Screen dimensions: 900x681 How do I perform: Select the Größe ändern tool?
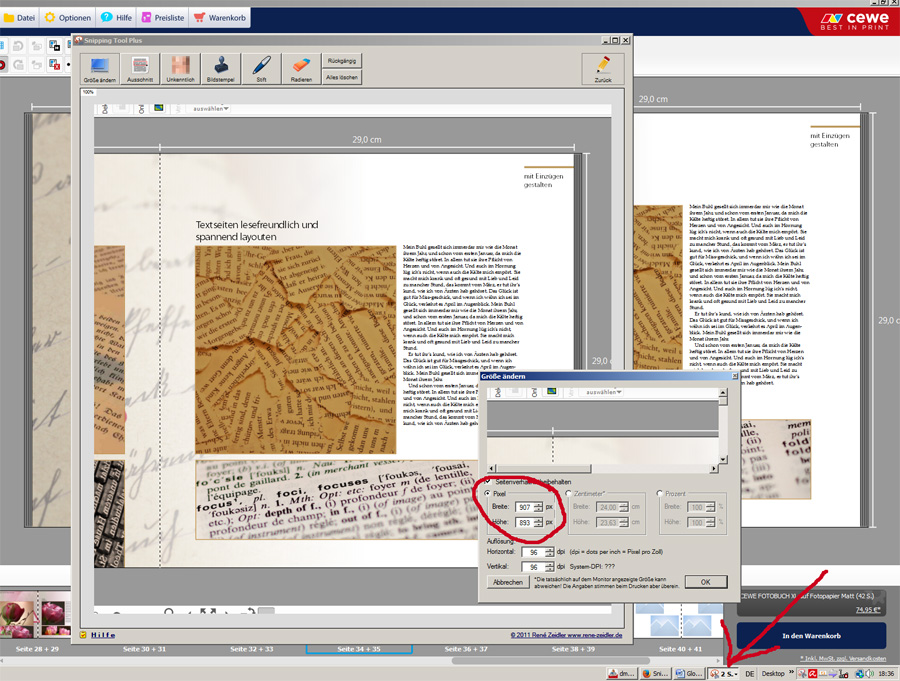coord(99,68)
